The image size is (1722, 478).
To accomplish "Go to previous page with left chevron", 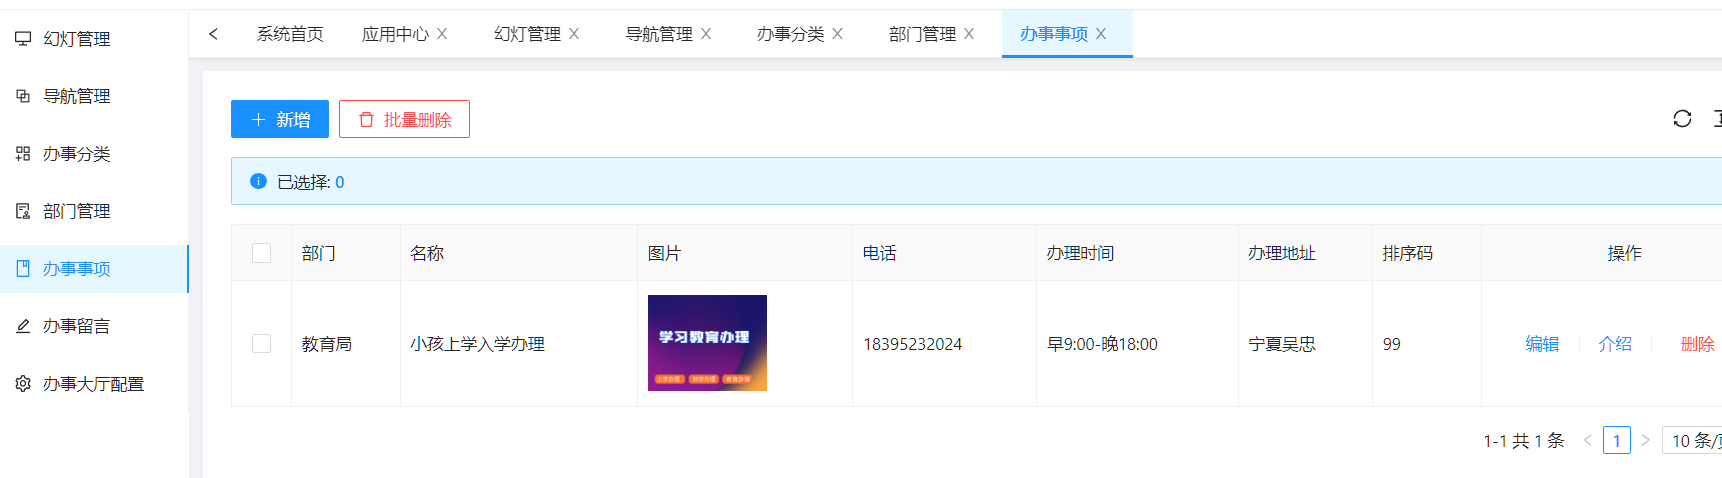I will pyautogui.click(x=1588, y=440).
